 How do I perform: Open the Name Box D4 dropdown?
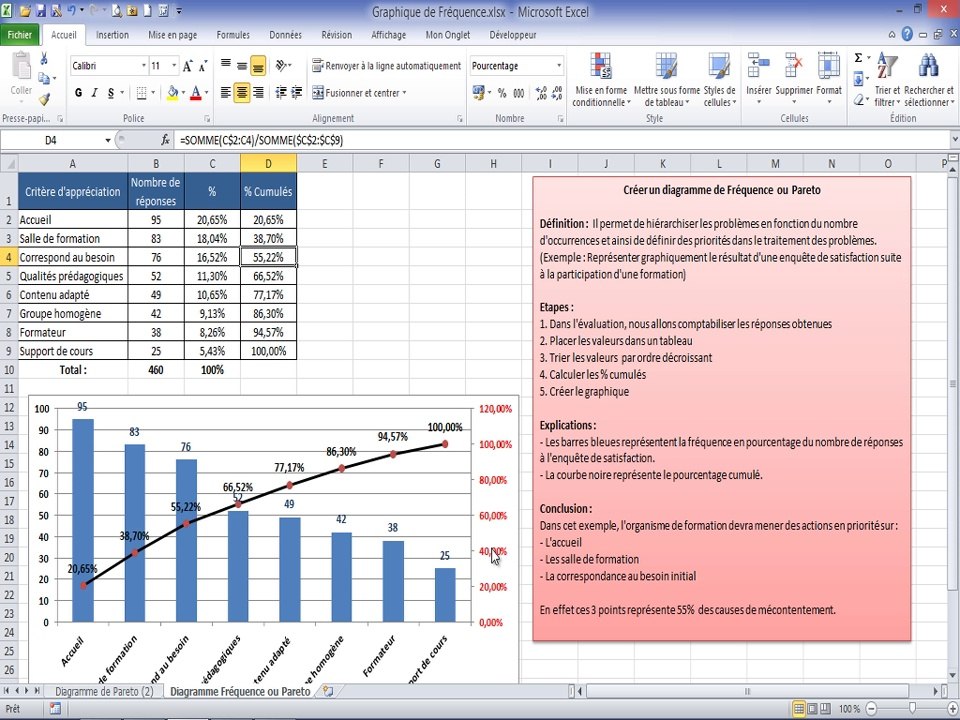(x=108, y=140)
